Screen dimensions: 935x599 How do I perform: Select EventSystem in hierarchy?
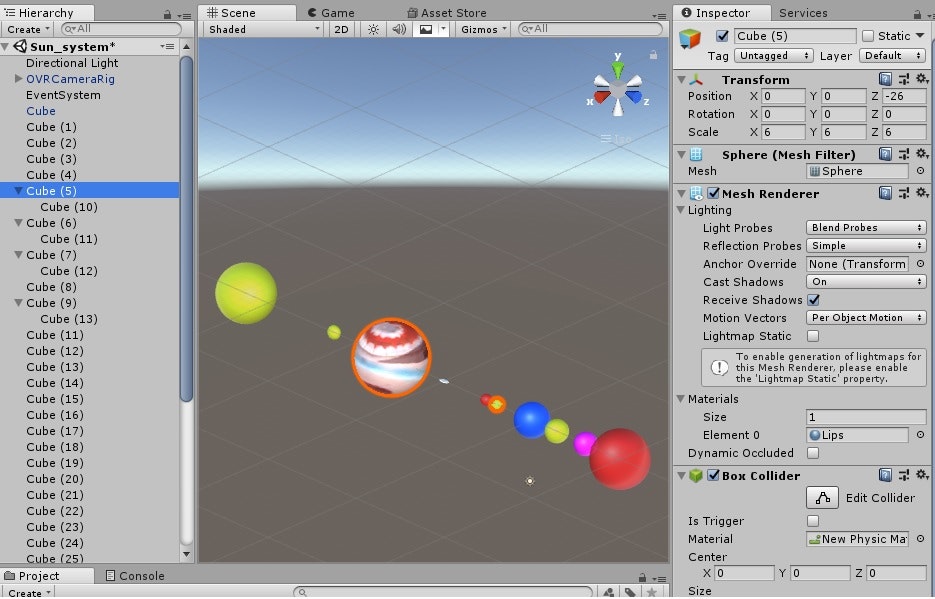click(x=63, y=95)
